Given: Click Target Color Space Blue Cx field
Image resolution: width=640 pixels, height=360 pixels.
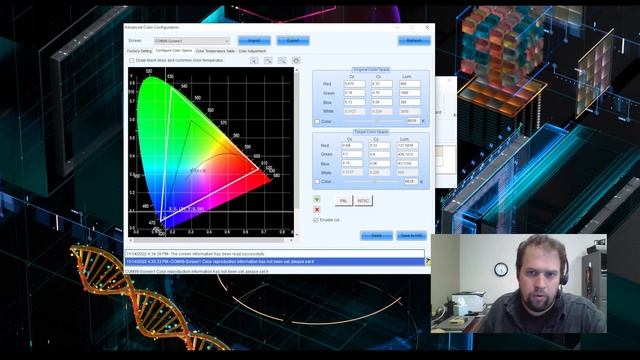Looking at the screenshot, I should (x=352, y=163).
